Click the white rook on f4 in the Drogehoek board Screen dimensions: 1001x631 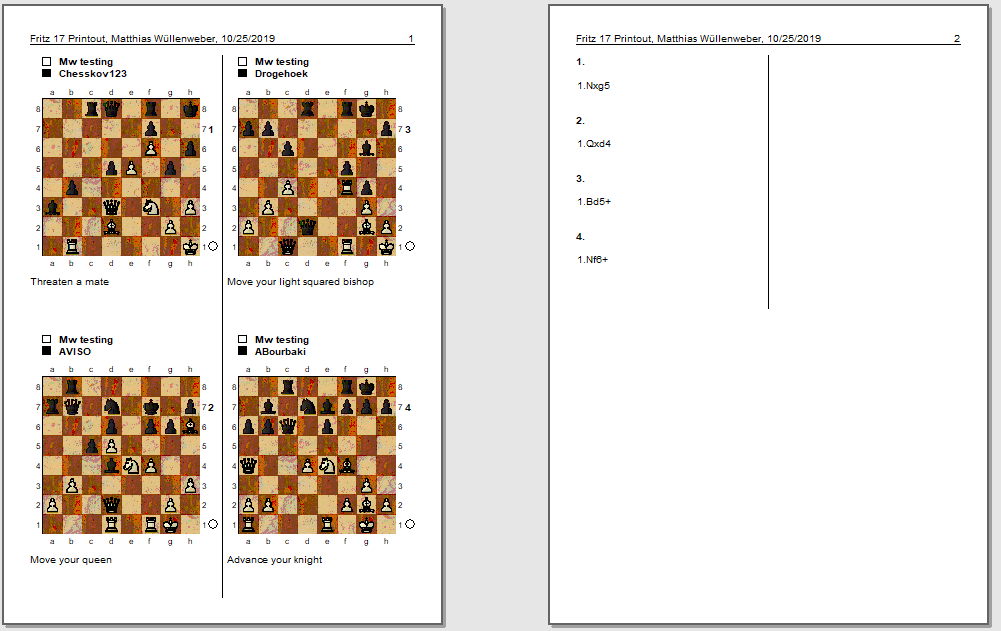(346, 187)
